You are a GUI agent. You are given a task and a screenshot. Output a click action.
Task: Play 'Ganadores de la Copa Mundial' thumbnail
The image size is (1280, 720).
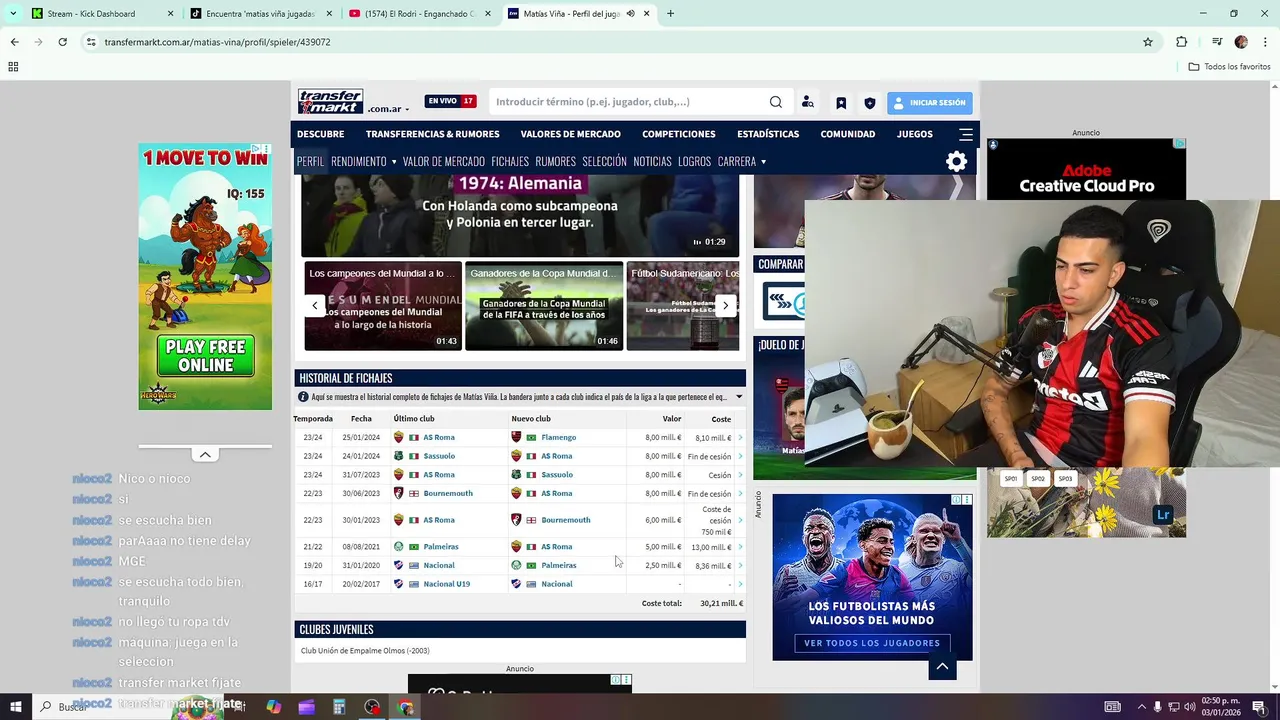544,306
